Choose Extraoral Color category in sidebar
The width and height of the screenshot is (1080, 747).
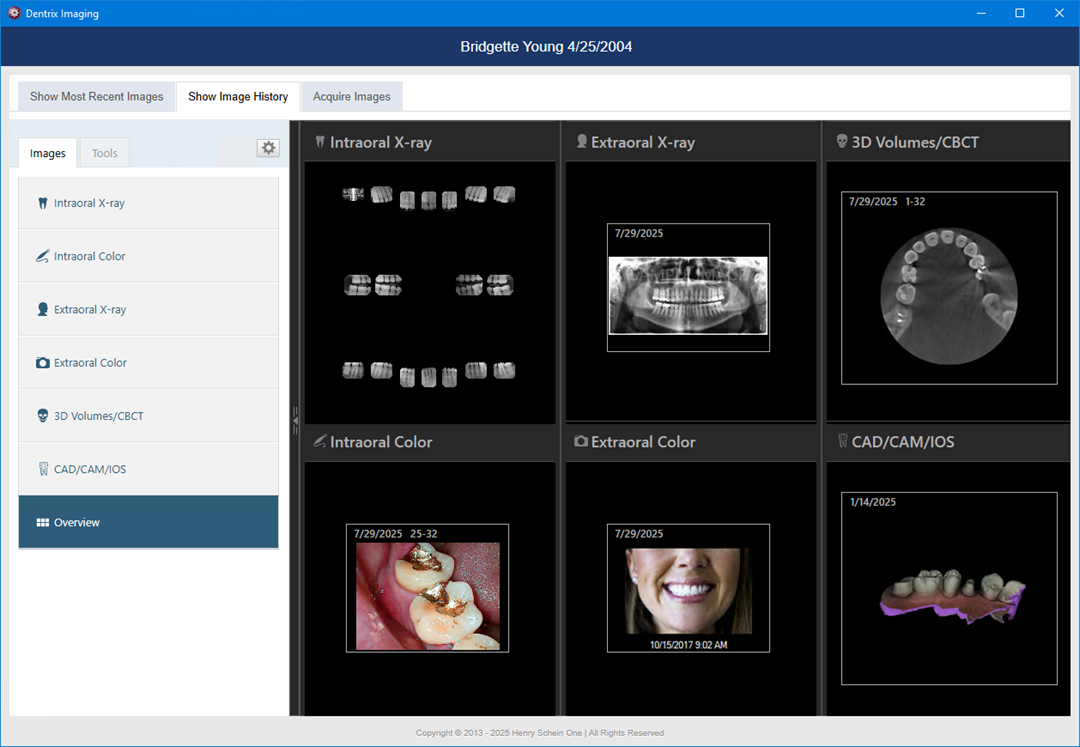point(149,363)
